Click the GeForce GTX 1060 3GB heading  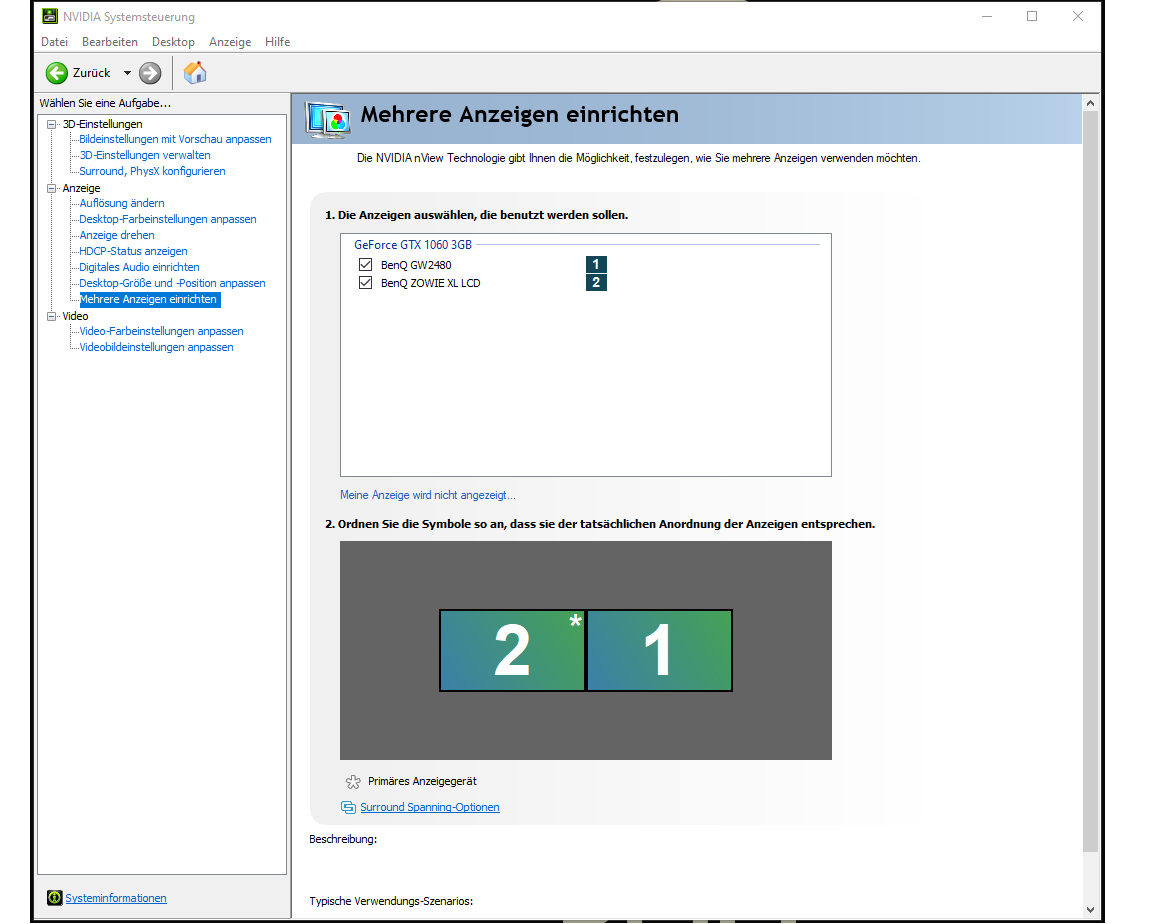pyautogui.click(x=413, y=245)
